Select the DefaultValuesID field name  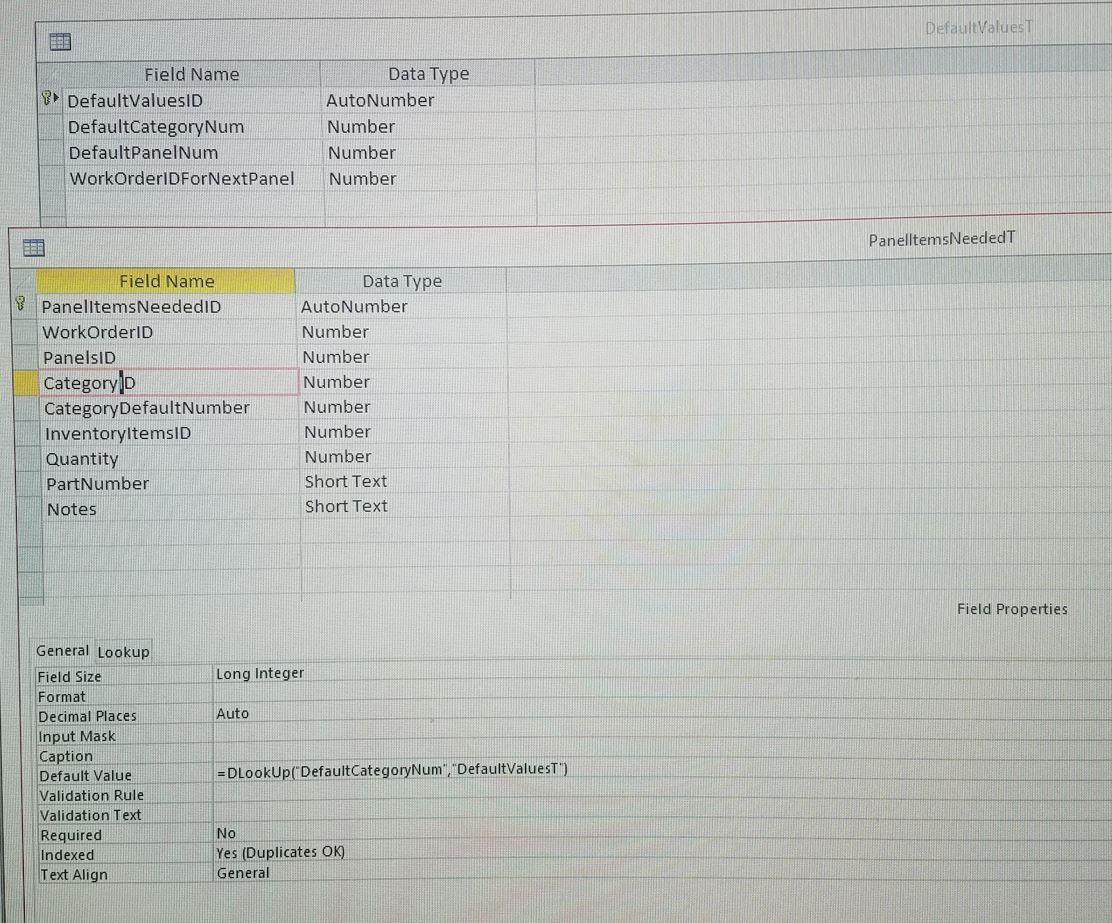[x=135, y=101]
